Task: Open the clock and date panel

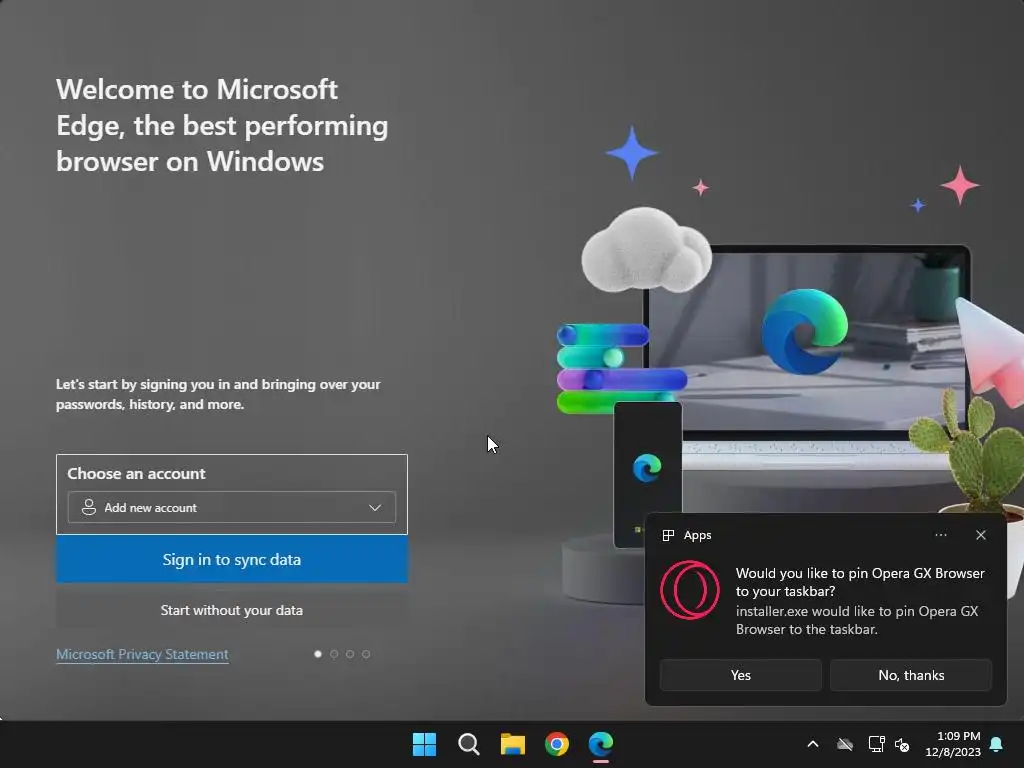Action: tap(953, 744)
